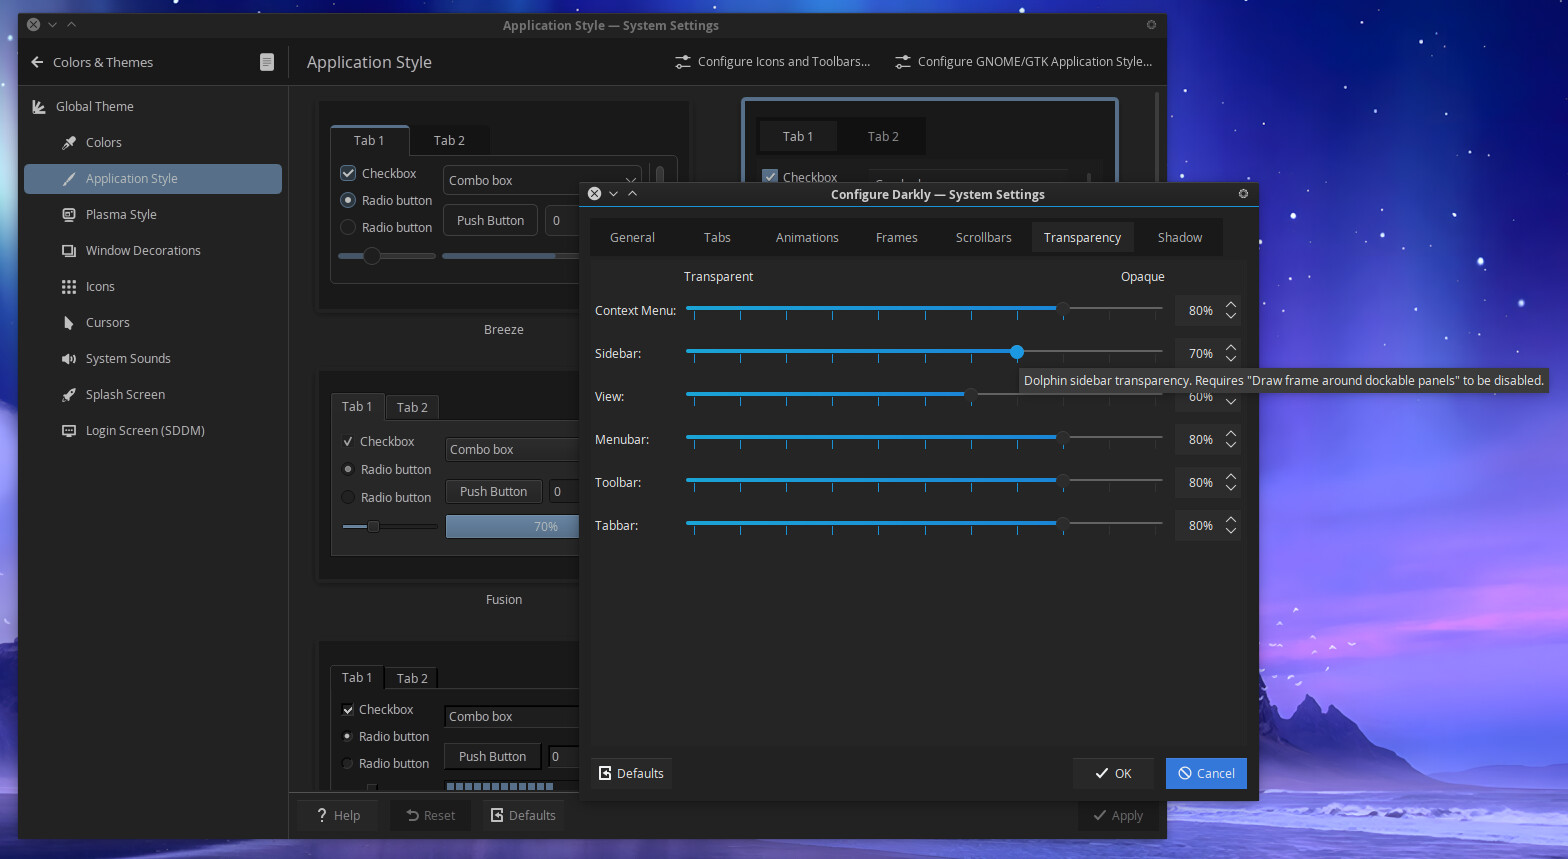Toggle the Fusion preview Checkbox
Viewport: 1568px width, 859px height.
tap(348, 441)
